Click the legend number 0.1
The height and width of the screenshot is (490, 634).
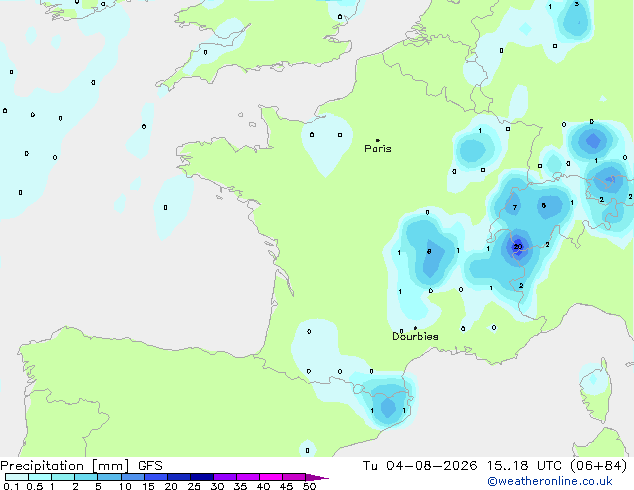tap(12, 486)
